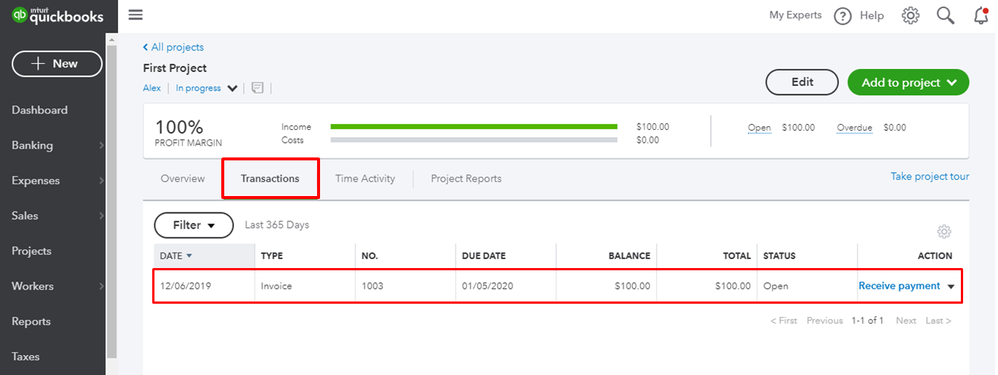Click the 100% profit margin figure
This screenshot has height=375, width=998.
[179, 127]
